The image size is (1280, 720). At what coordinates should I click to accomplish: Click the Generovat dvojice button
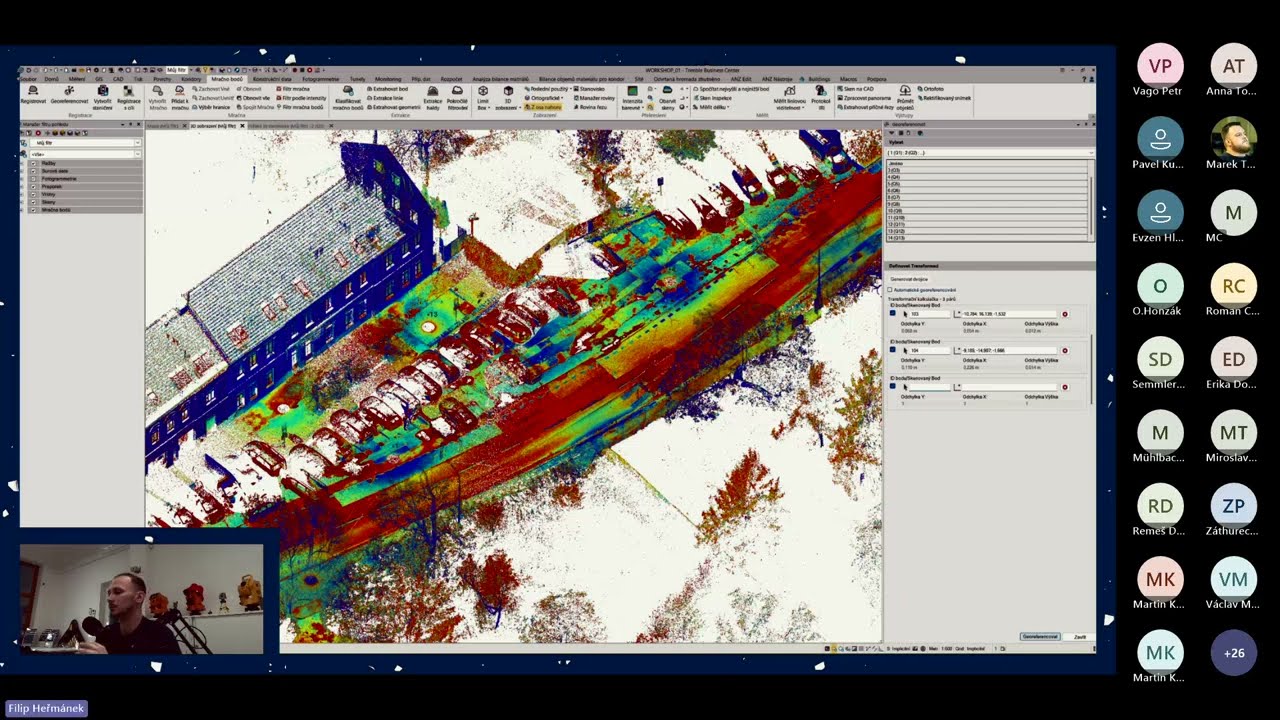pyautogui.click(x=909, y=279)
